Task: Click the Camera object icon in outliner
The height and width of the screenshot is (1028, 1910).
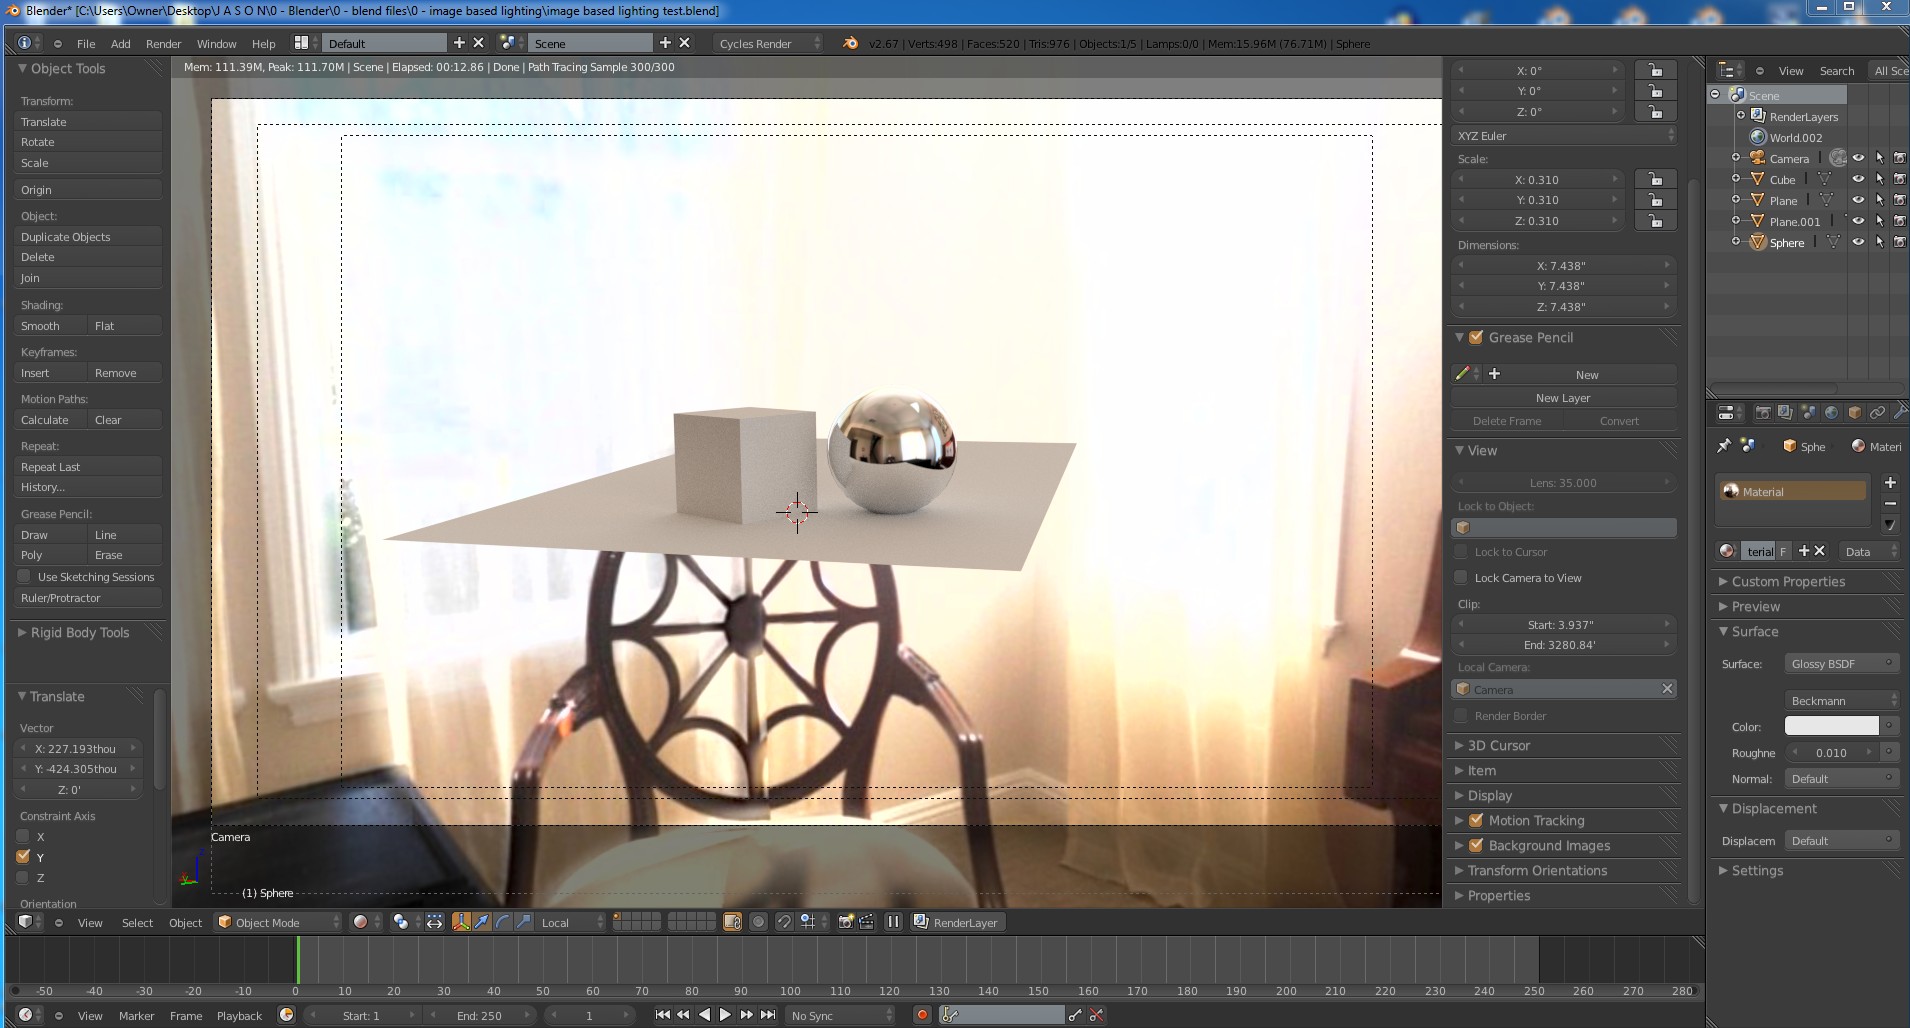Action: point(1757,158)
